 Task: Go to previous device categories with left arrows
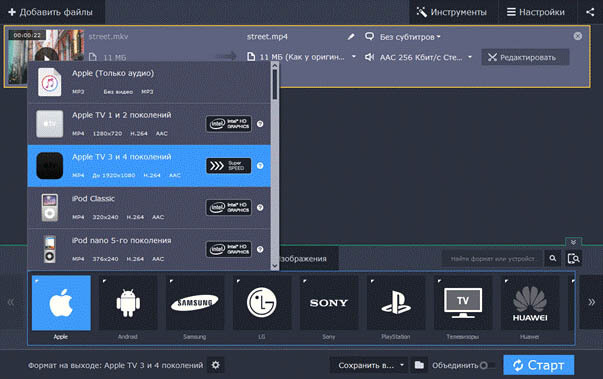11,302
